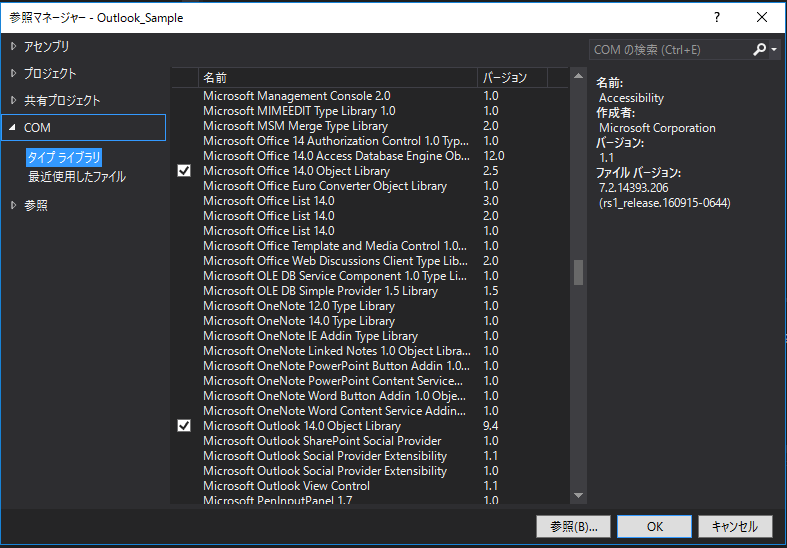Select Microsoft Office Euro Converter Object Library
The width and height of the screenshot is (787, 548).
point(370,186)
